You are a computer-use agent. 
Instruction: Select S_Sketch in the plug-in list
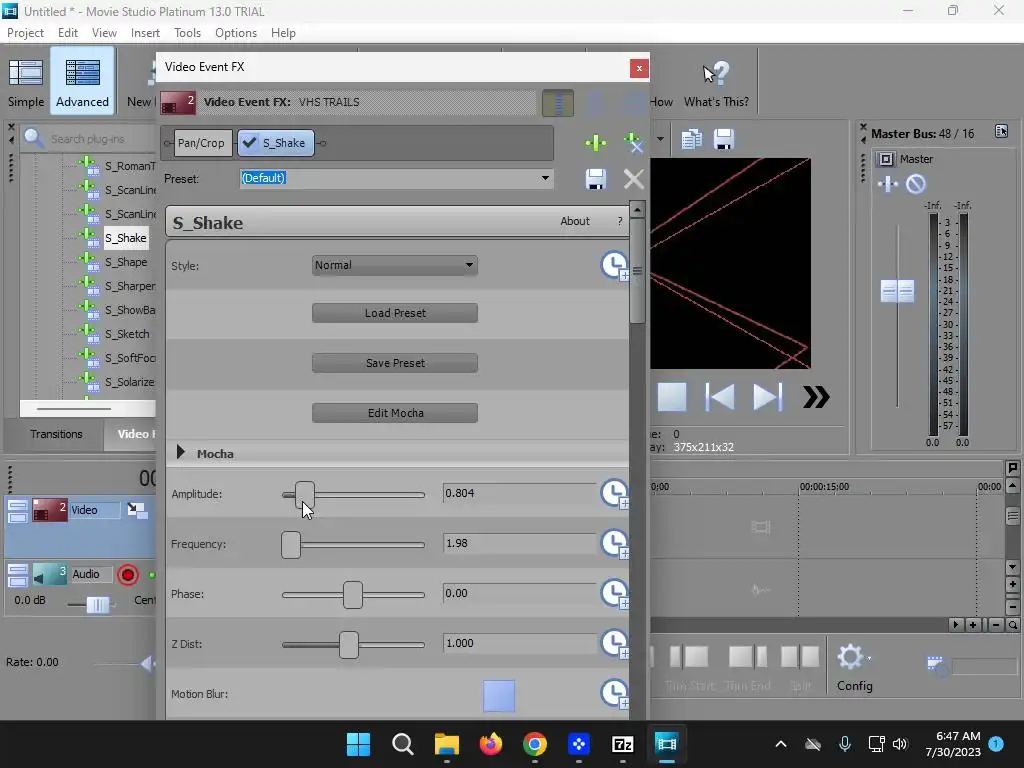coord(127,334)
